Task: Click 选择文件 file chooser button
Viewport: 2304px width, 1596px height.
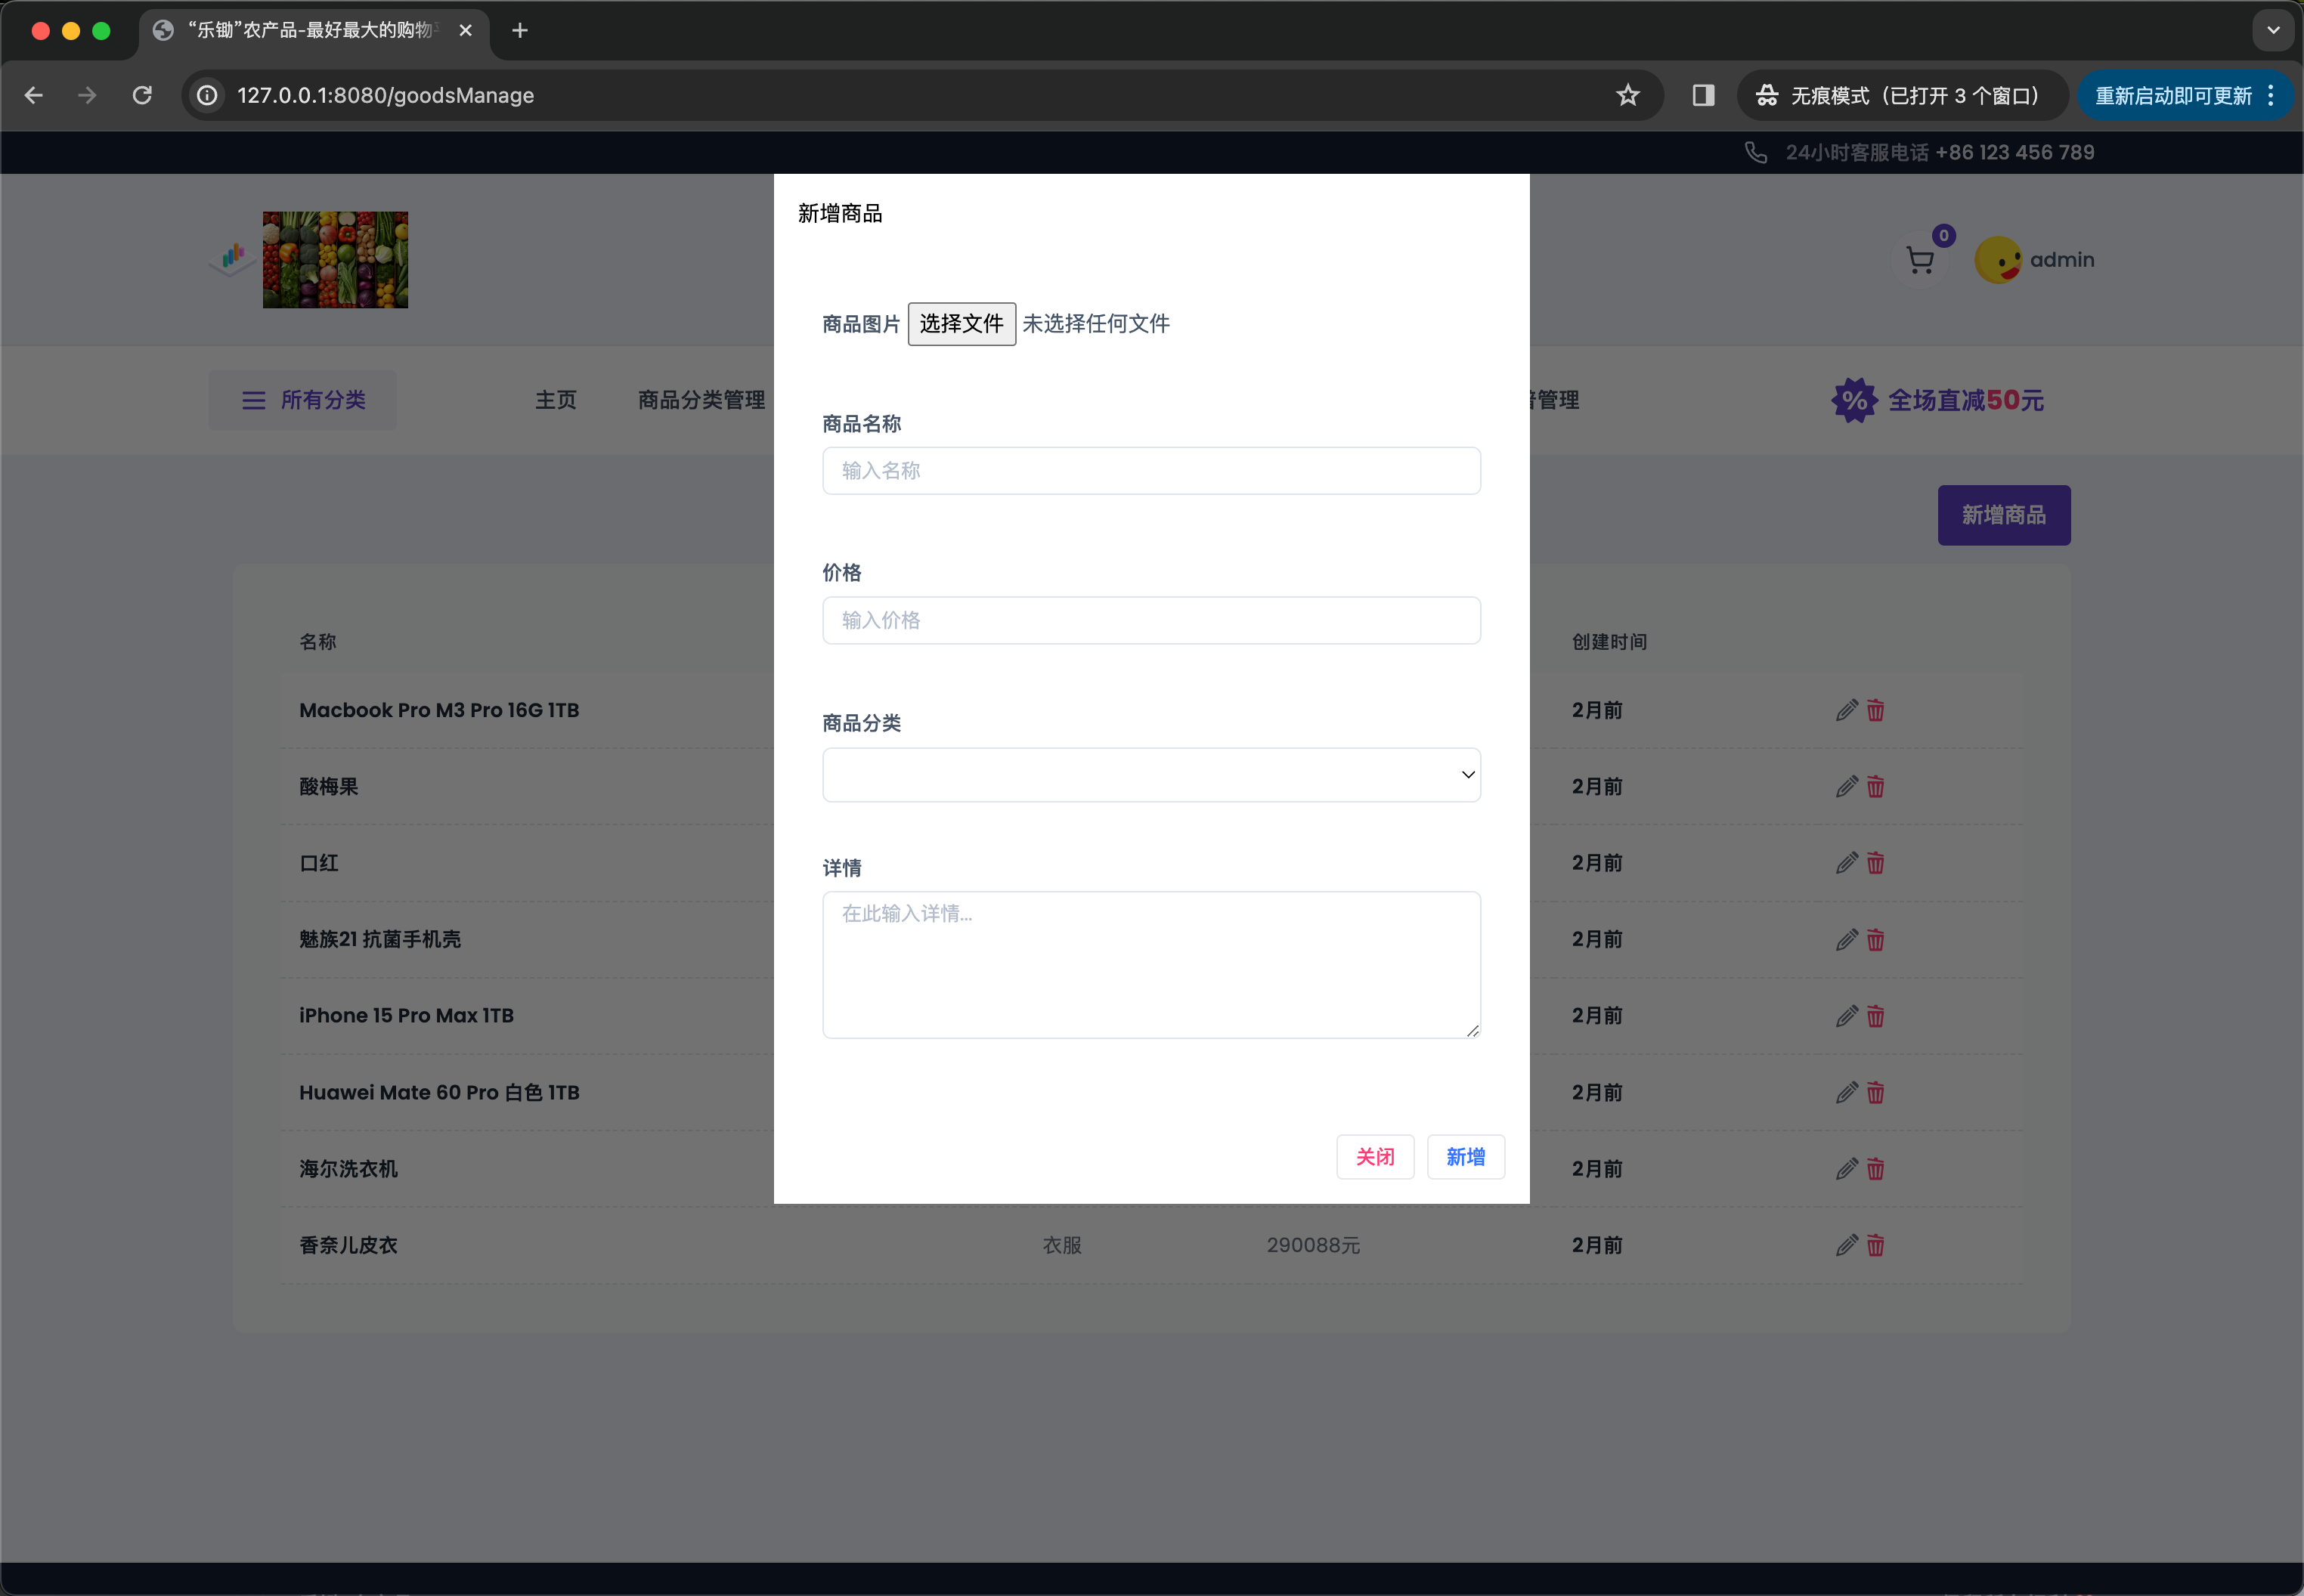Action: pos(961,324)
